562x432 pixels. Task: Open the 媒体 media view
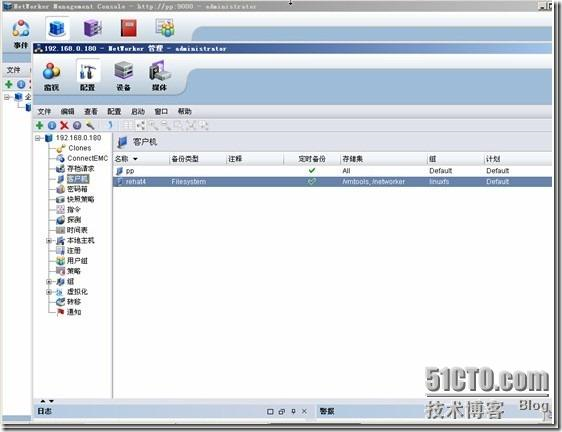click(x=159, y=76)
